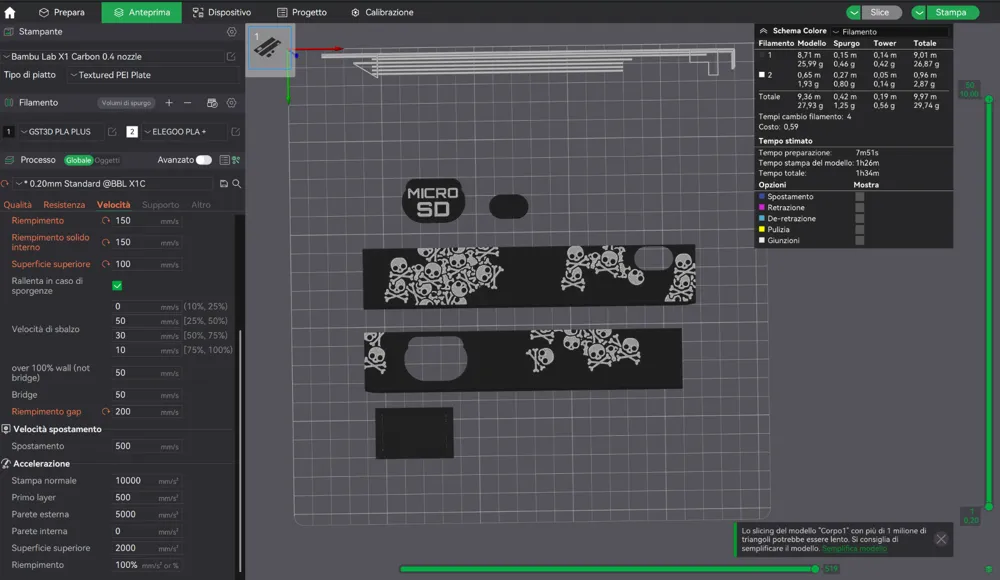Switch to the Dispositivo tab
Screen dimensions: 1000x580
click(x=222, y=12)
